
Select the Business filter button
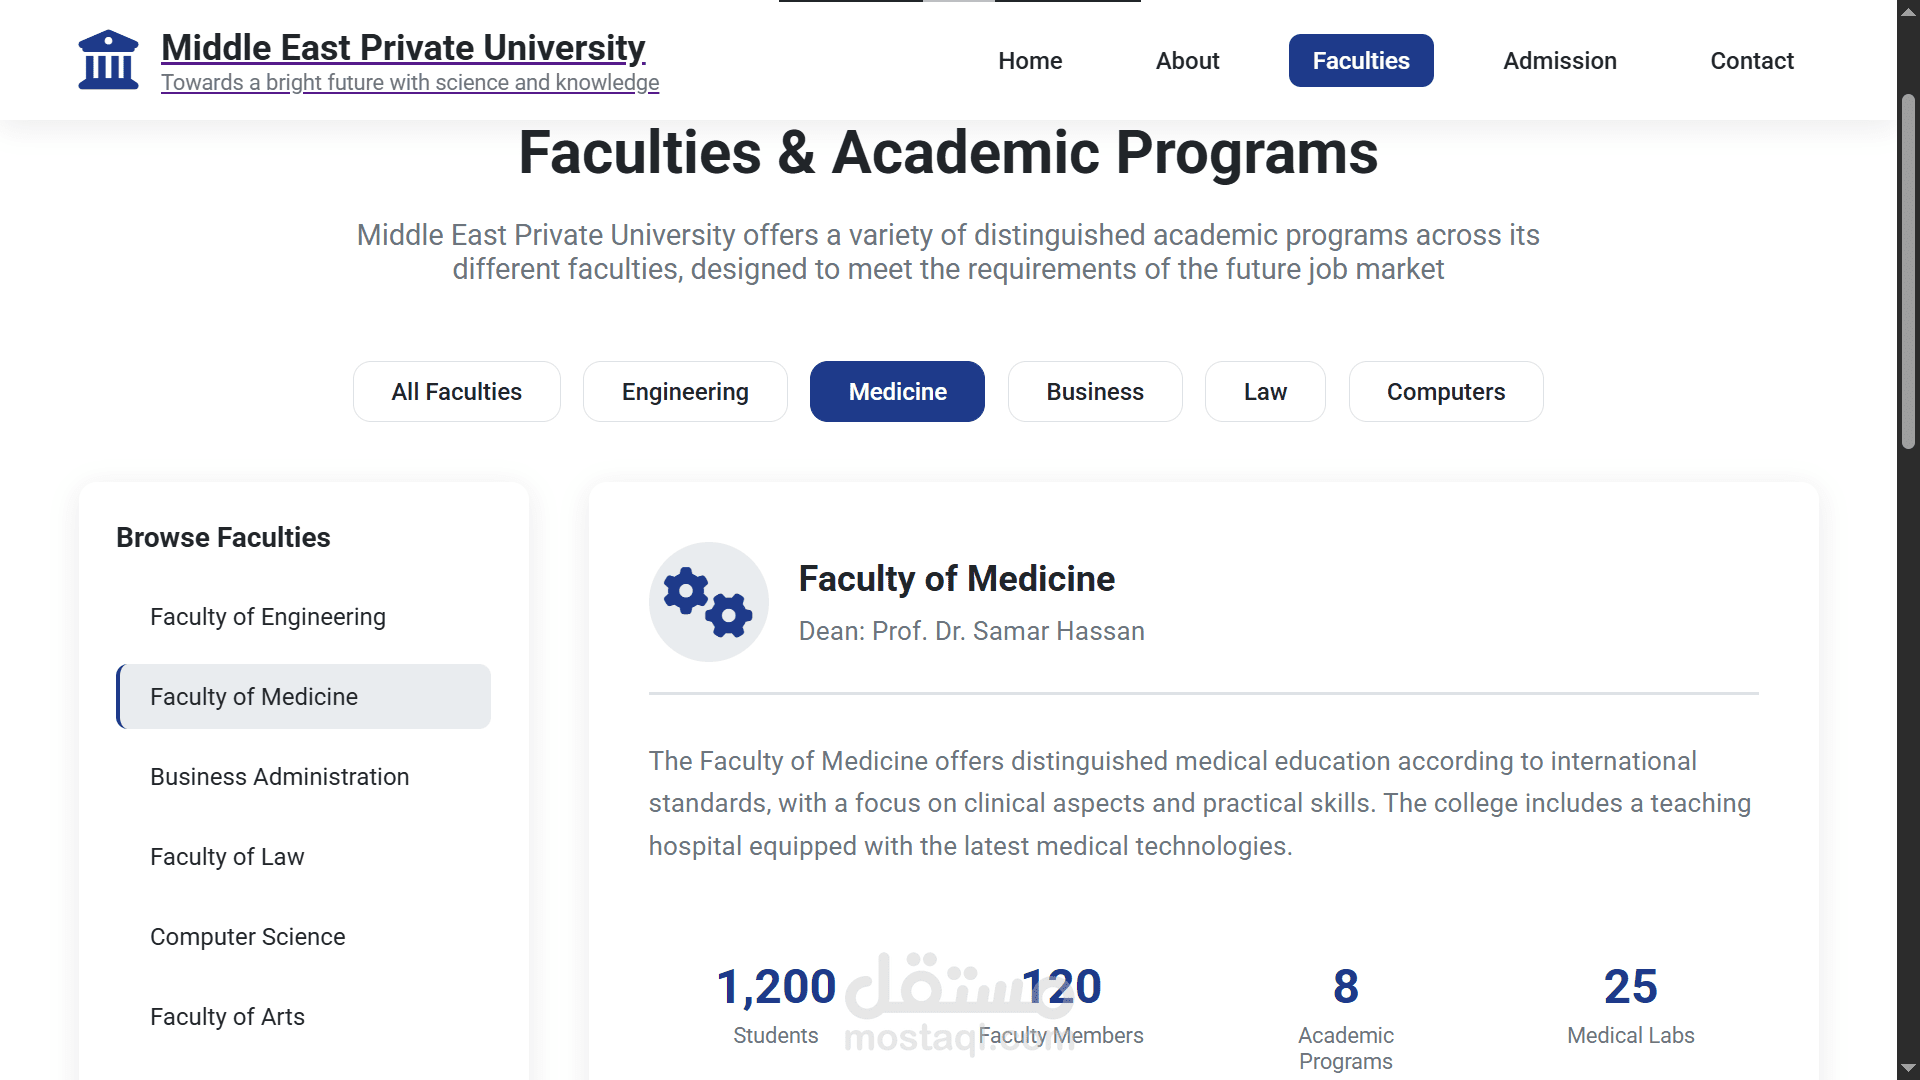pyautogui.click(x=1094, y=392)
